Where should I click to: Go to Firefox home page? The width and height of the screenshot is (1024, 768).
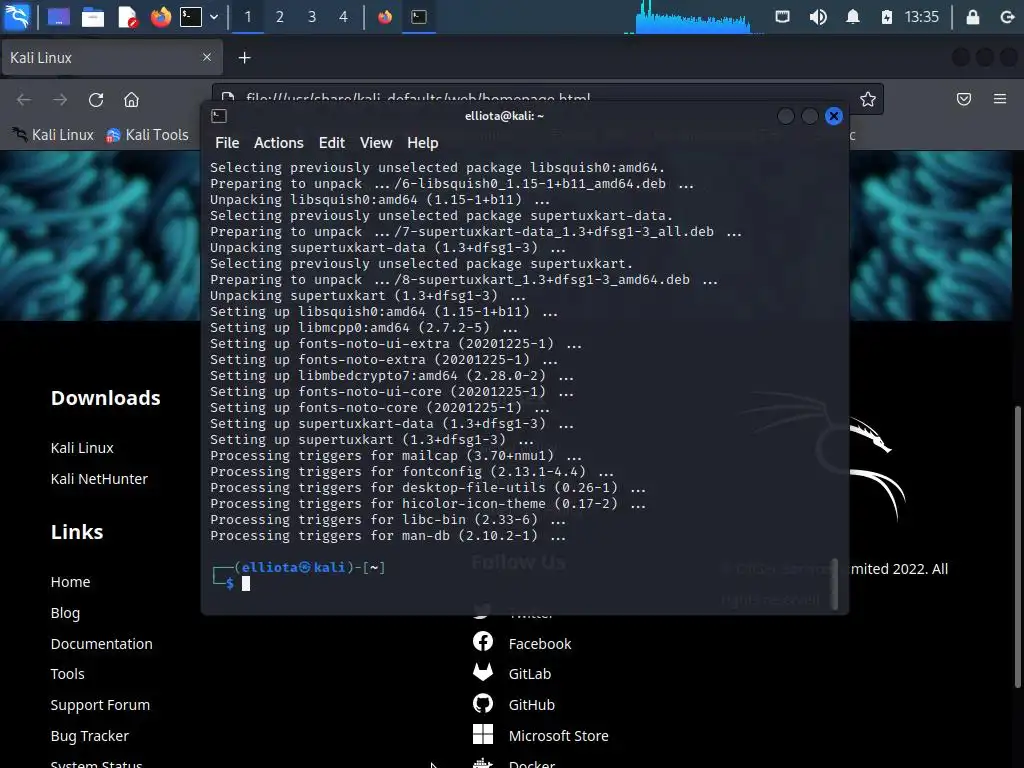131,99
